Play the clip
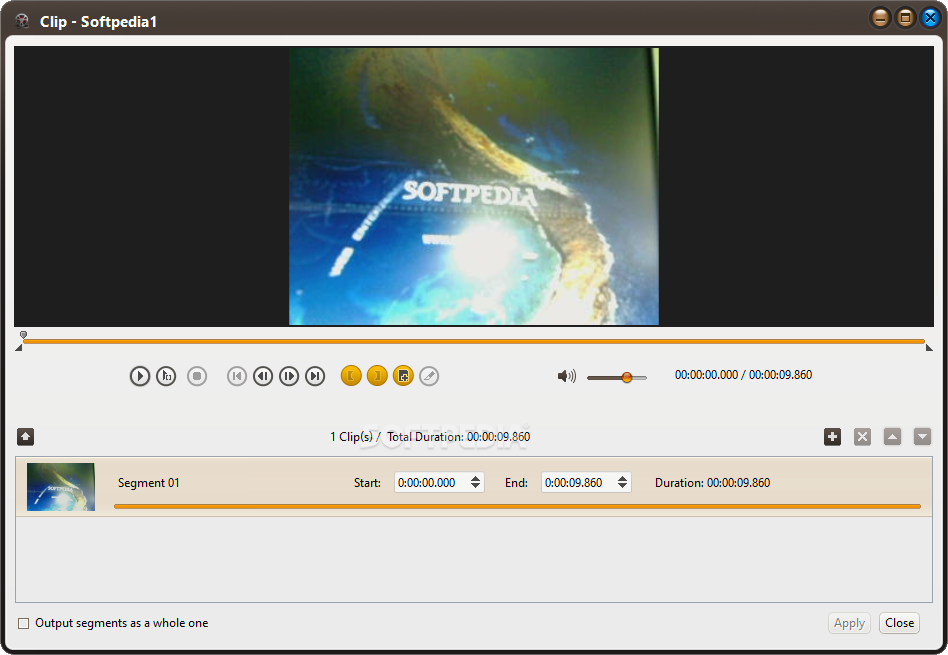This screenshot has height=655, width=948. [140, 376]
